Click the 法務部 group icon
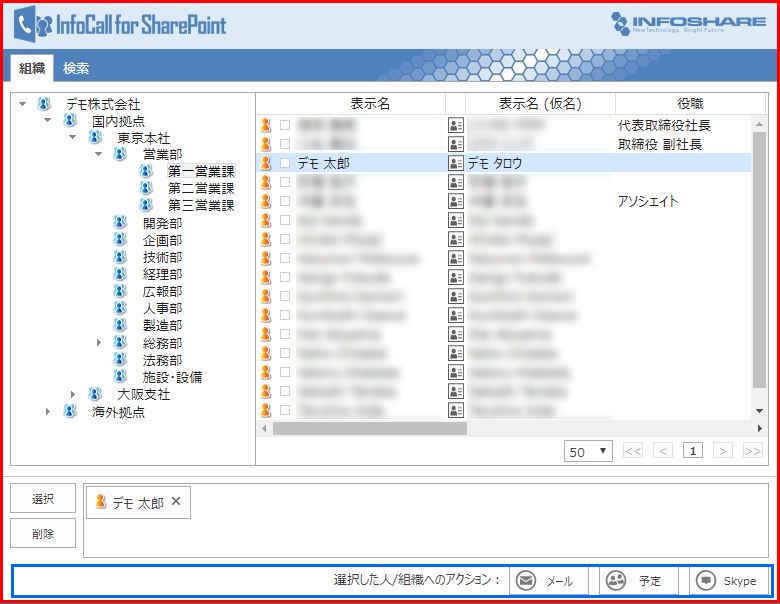The width and height of the screenshot is (780, 604). [120, 359]
